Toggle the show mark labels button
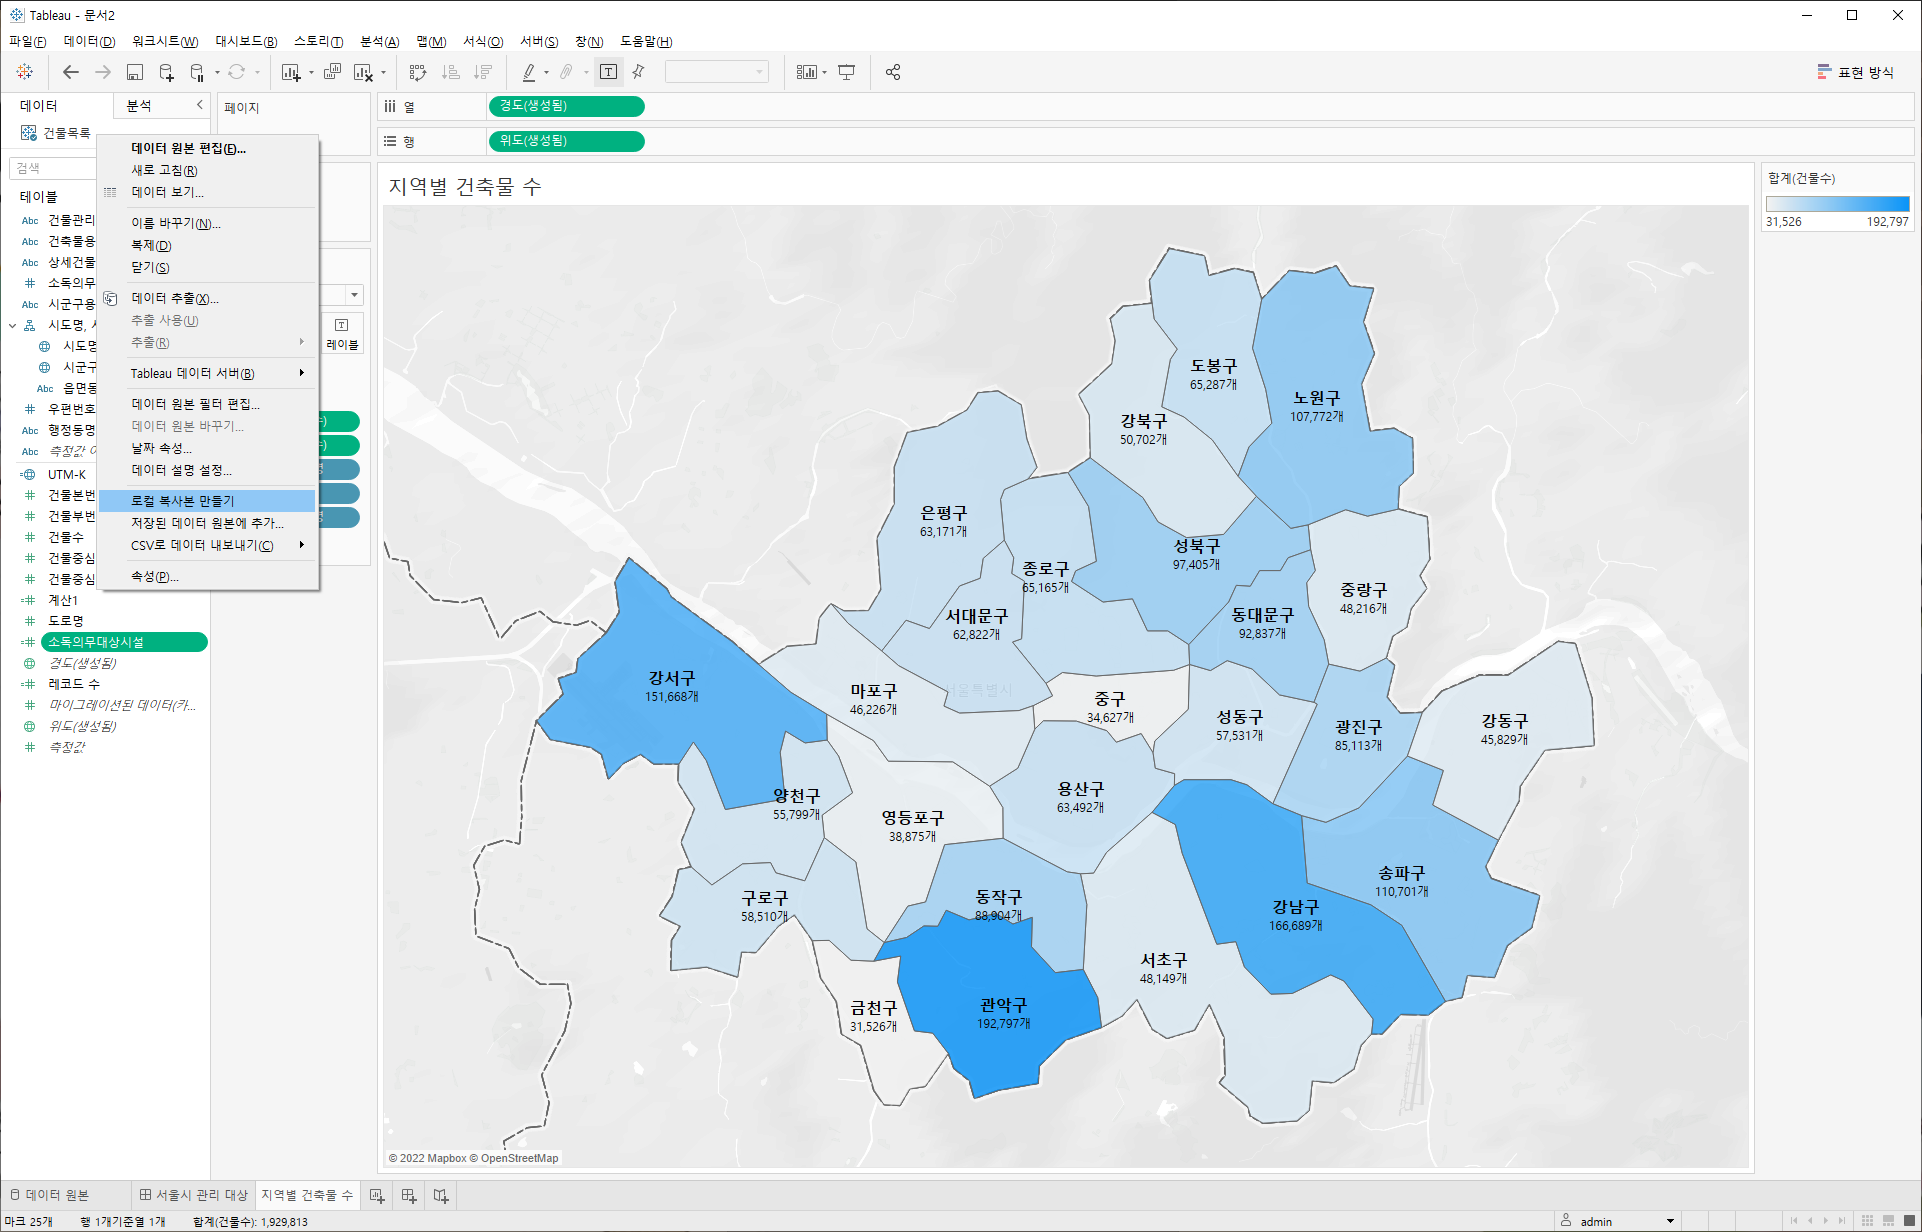The width and height of the screenshot is (1922, 1232). pos(608,72)
